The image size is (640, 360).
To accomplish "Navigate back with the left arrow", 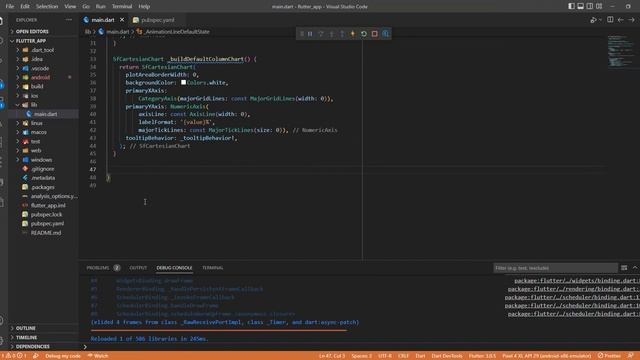I will [620, 20].
